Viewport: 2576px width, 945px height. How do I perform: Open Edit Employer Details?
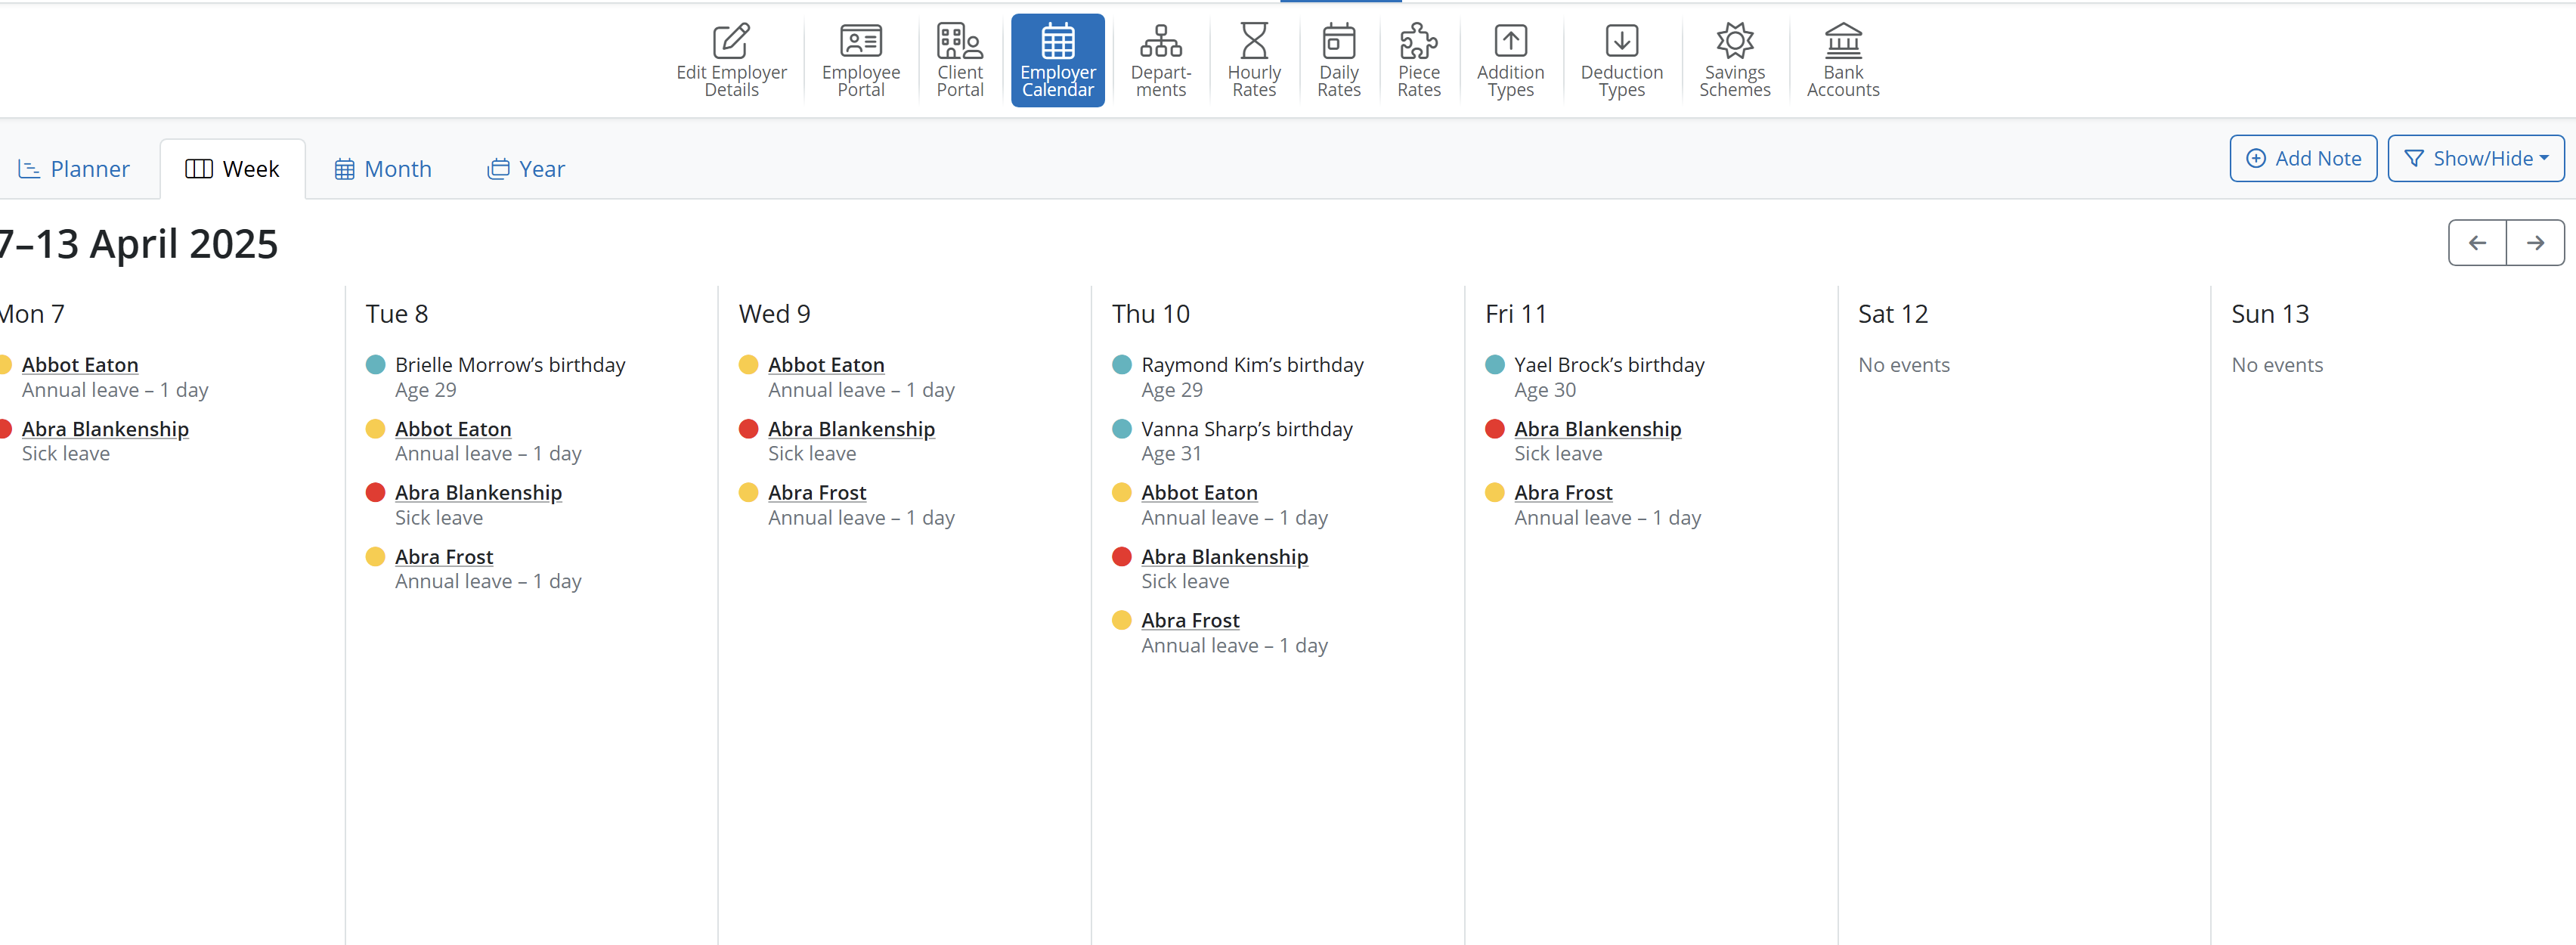click(731, 60)
